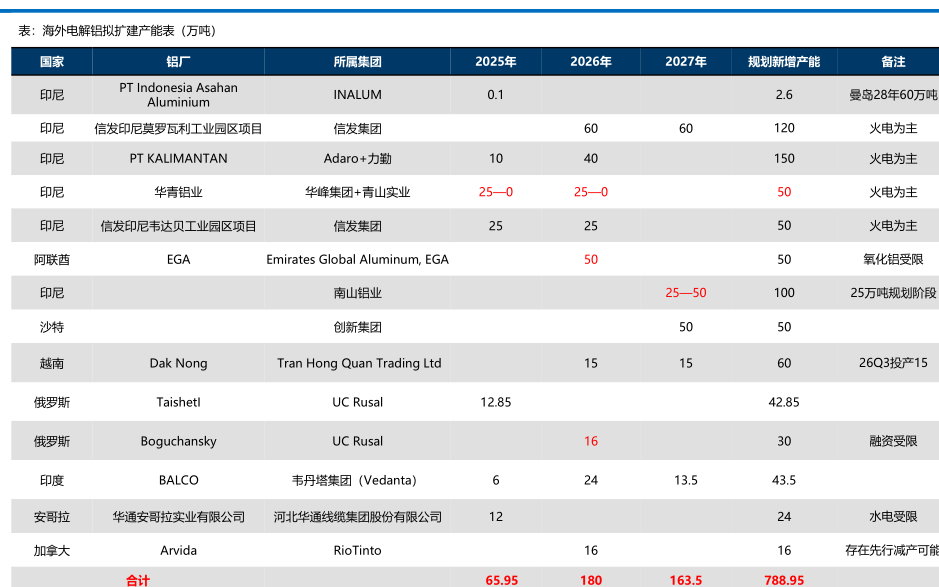Select the PT Indonesia Asahan Aluminium cell
Image resolution: width=939 pixels, height=587 pixels.
(x=178, y=95)
